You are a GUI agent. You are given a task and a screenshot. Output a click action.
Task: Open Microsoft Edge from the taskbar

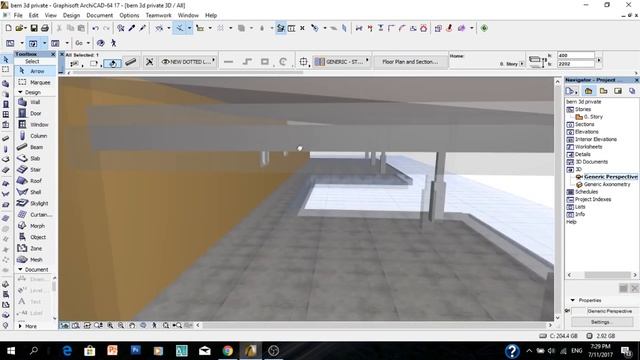pyautogui.click(x=67, y=351)
